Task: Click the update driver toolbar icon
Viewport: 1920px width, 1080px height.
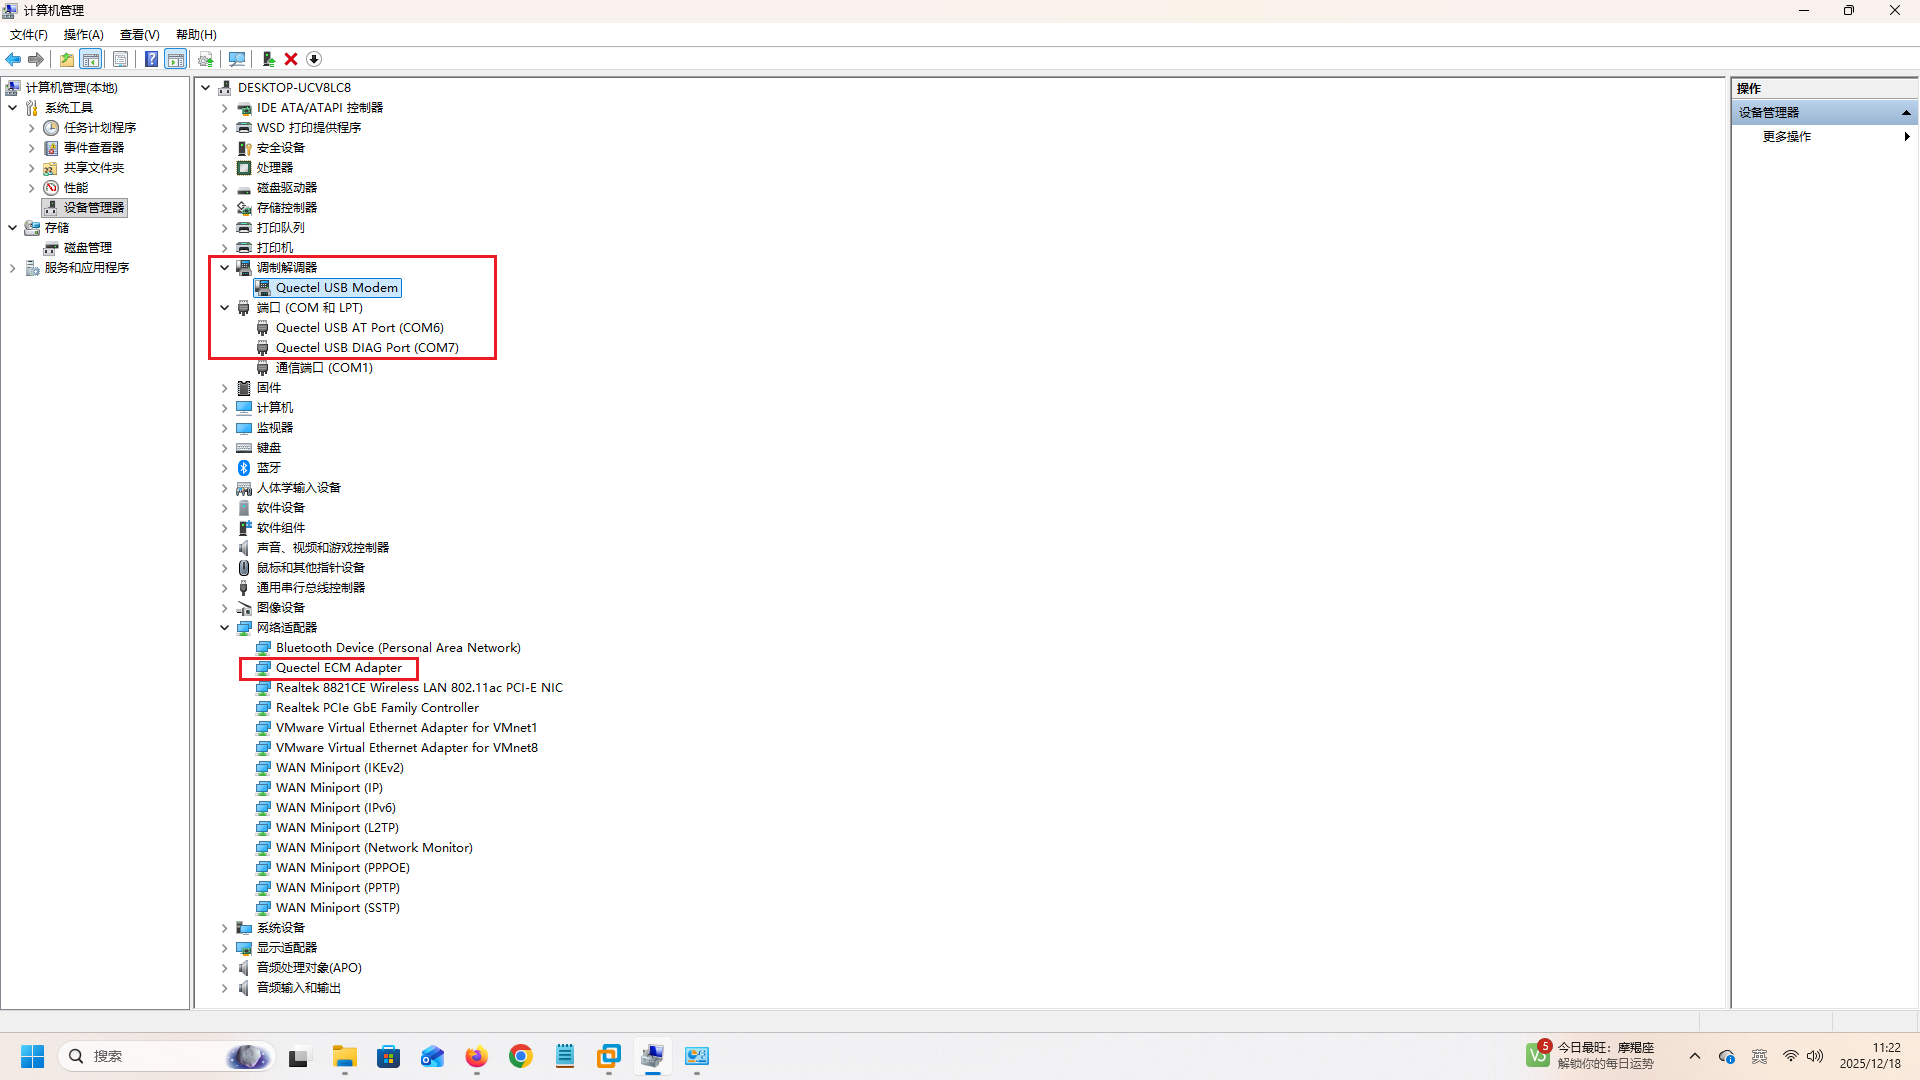Action: click(x=268, y=59)
